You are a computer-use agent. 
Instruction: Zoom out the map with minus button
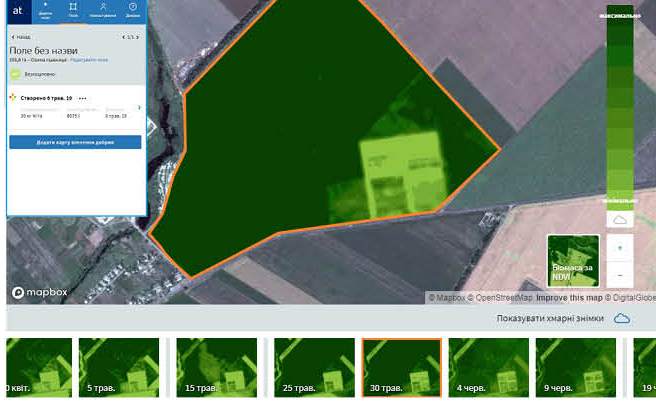[619, 273]
